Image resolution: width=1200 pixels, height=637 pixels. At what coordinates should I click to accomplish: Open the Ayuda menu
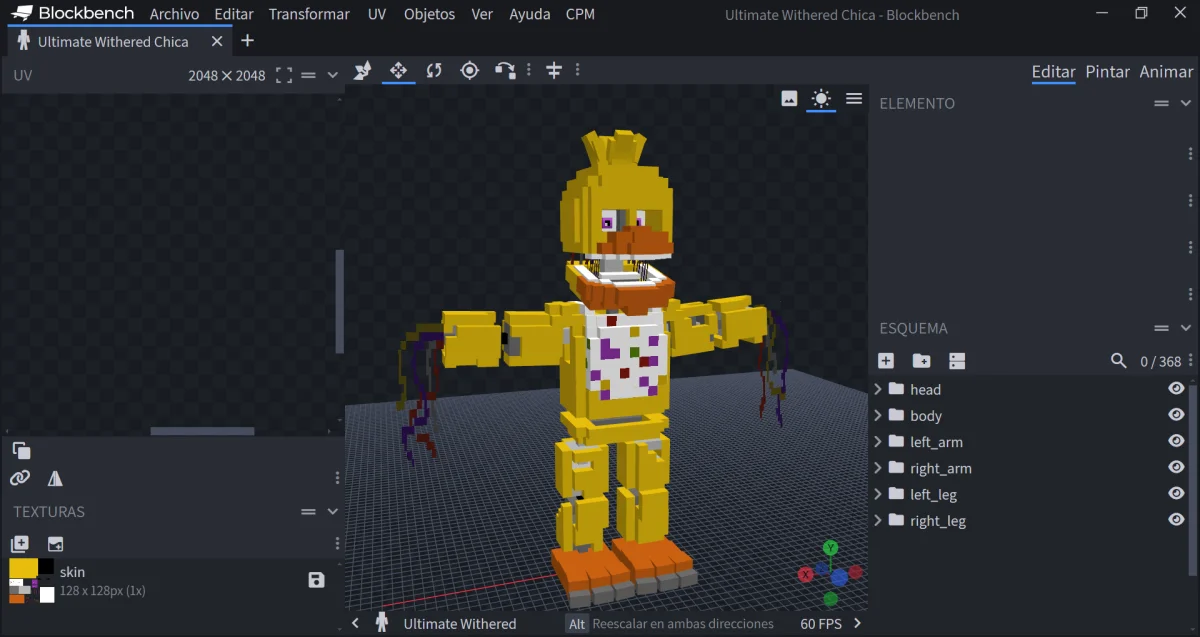pyautogui.click(x=530, y=14)
